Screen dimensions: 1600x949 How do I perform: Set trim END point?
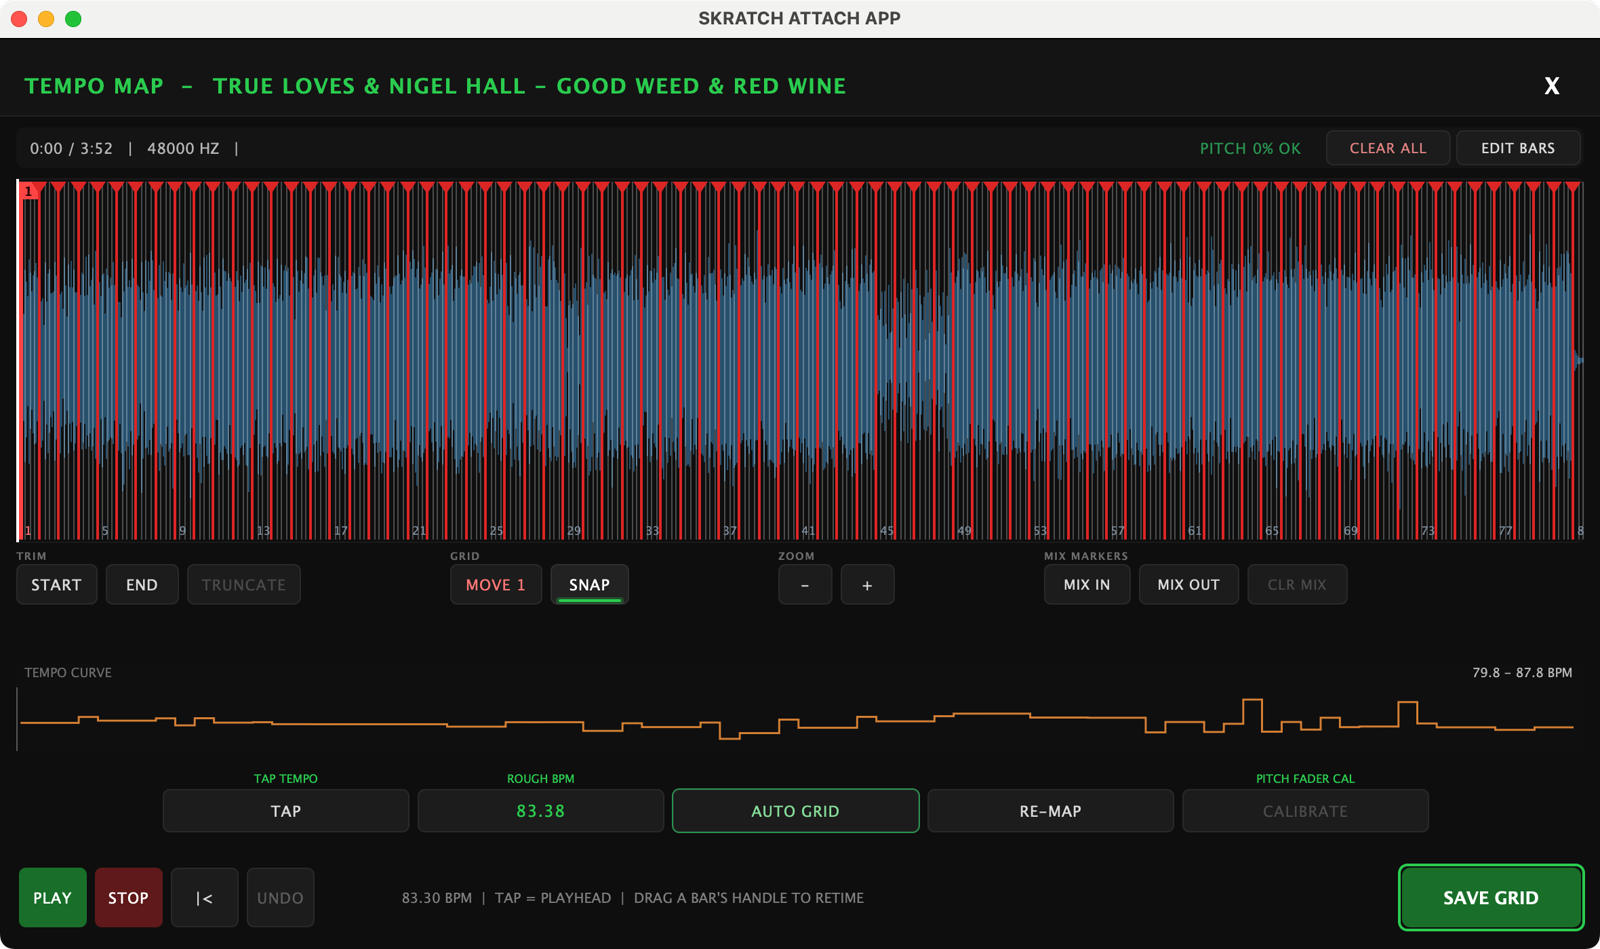tap(142, 585)
